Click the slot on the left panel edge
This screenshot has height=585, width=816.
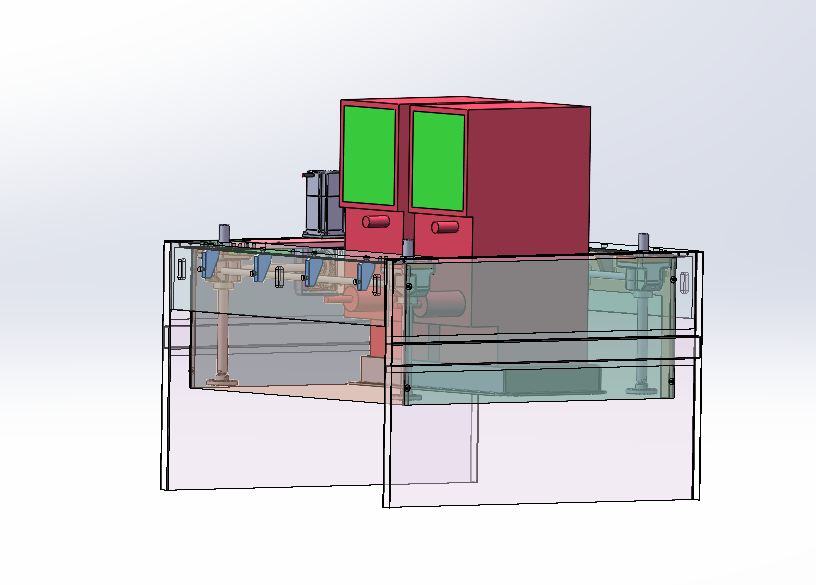(181, 267)
